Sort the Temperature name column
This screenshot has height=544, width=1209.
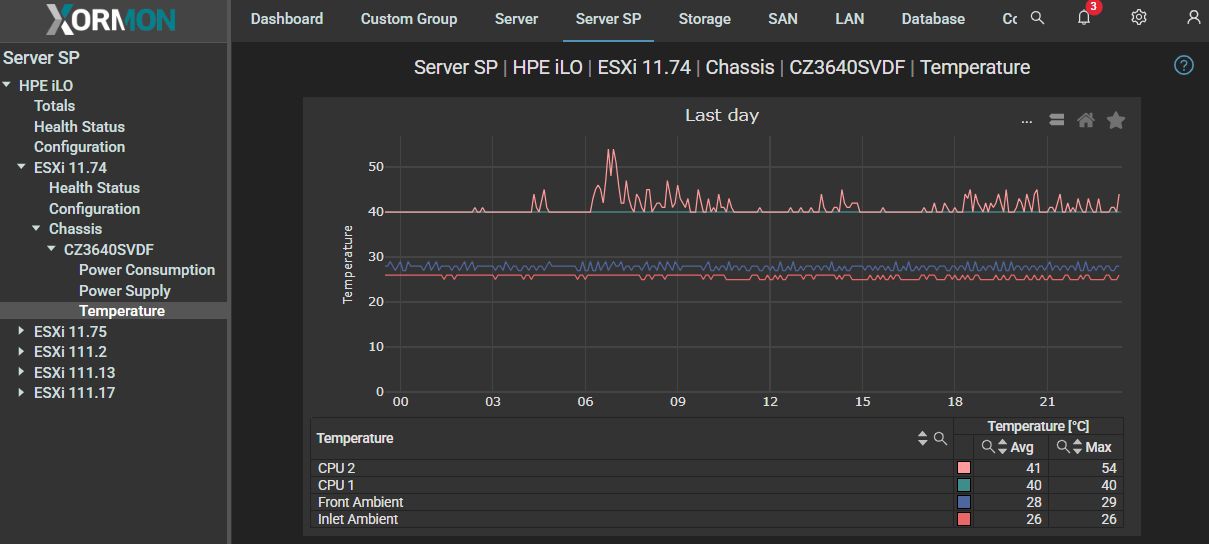(923, 438)
